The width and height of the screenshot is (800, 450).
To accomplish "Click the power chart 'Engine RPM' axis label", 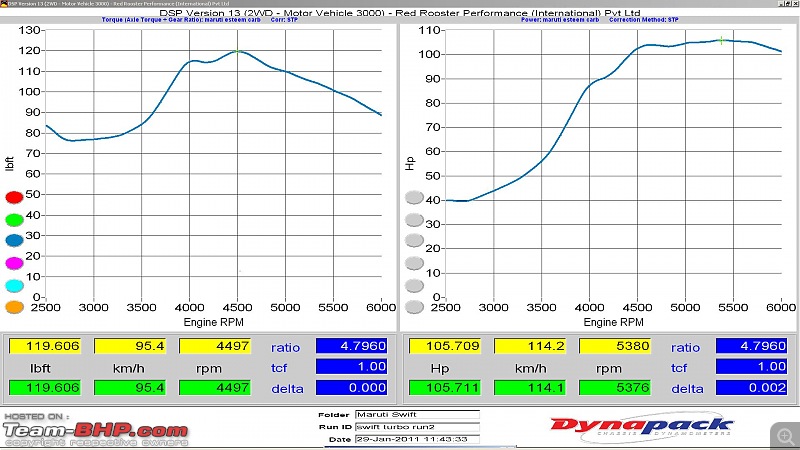I will click(613, 322).
